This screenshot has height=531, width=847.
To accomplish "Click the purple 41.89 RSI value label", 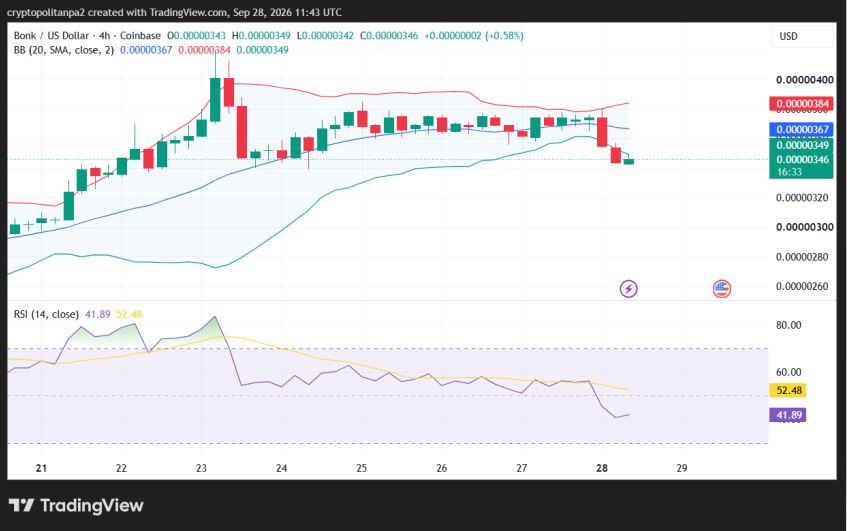I will coord(788,415).
